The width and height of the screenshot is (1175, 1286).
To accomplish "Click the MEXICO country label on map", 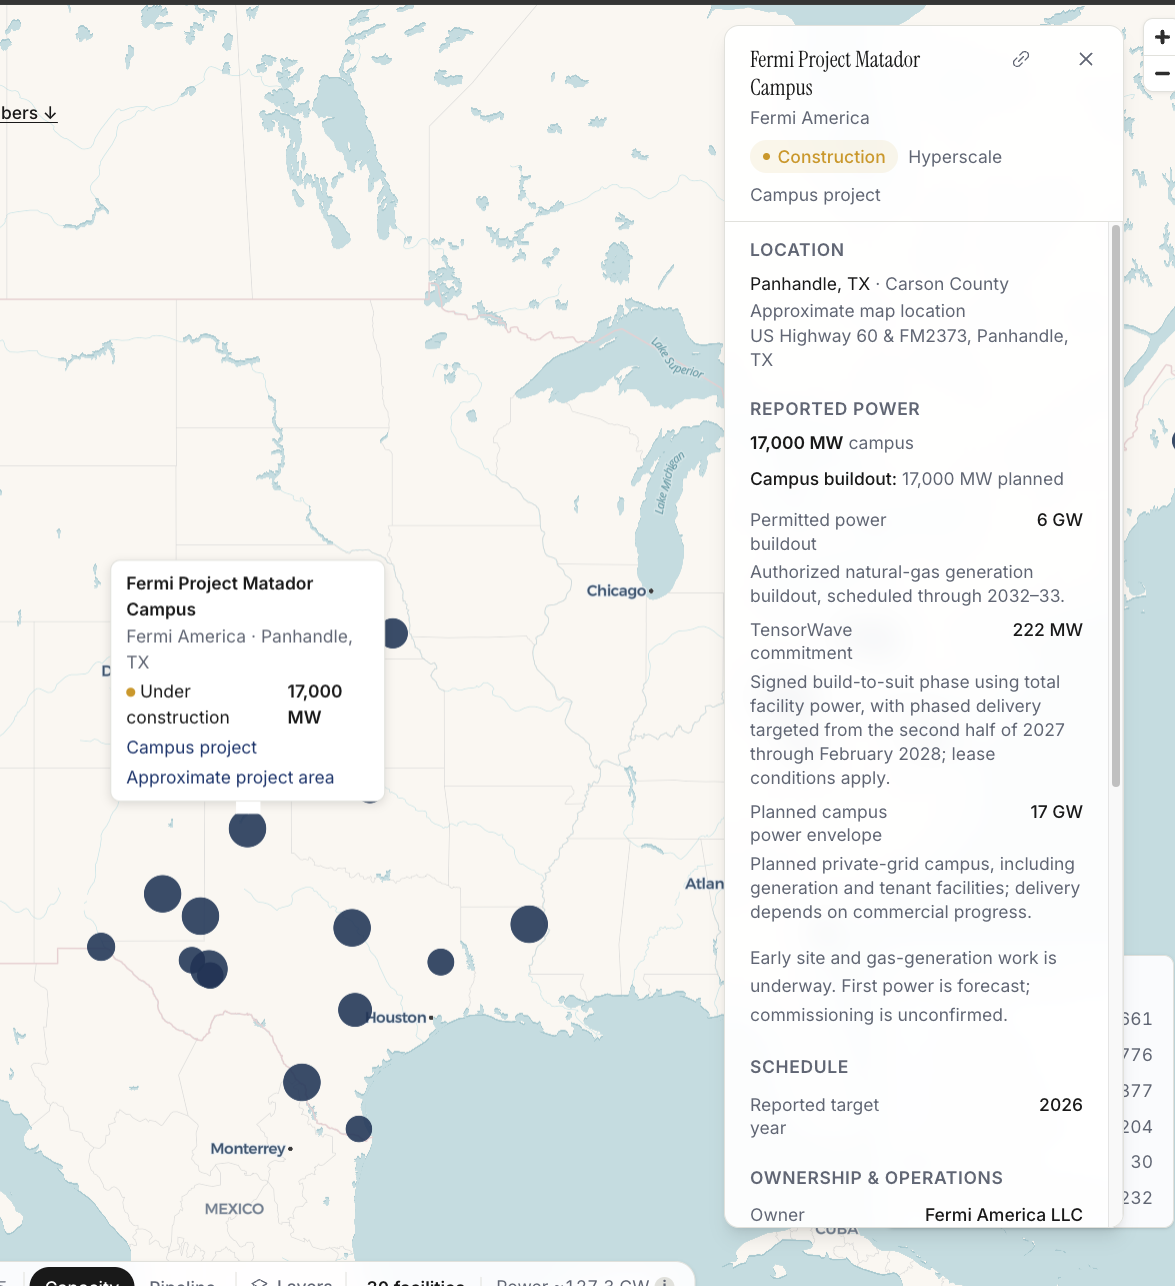I will (x=234, y=1209).
